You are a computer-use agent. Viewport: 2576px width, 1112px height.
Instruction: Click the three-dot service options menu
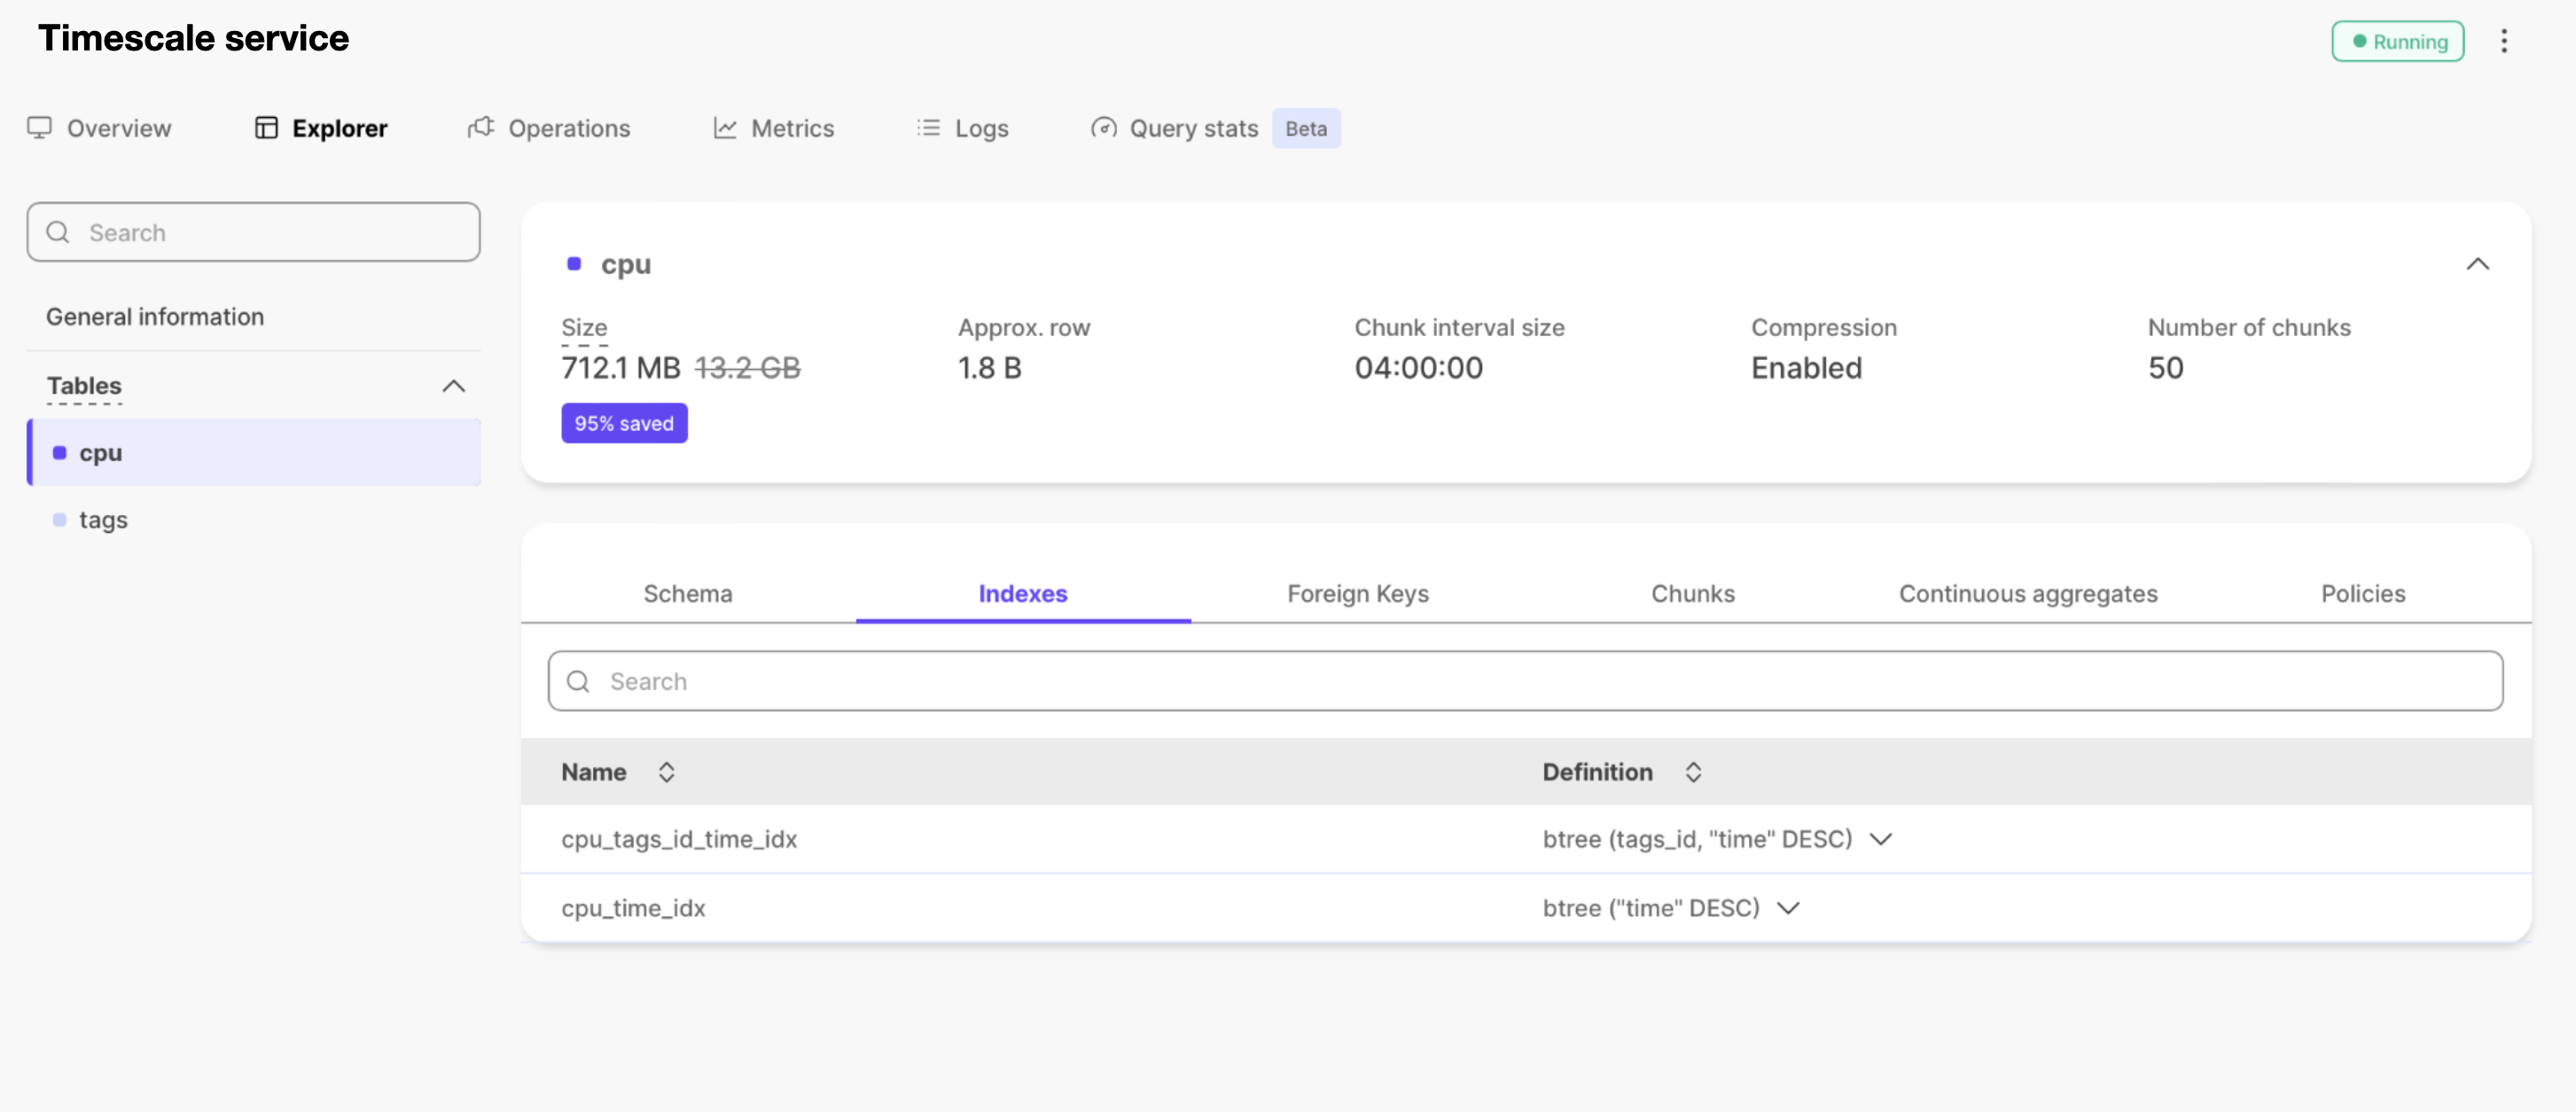point(2503,41)
